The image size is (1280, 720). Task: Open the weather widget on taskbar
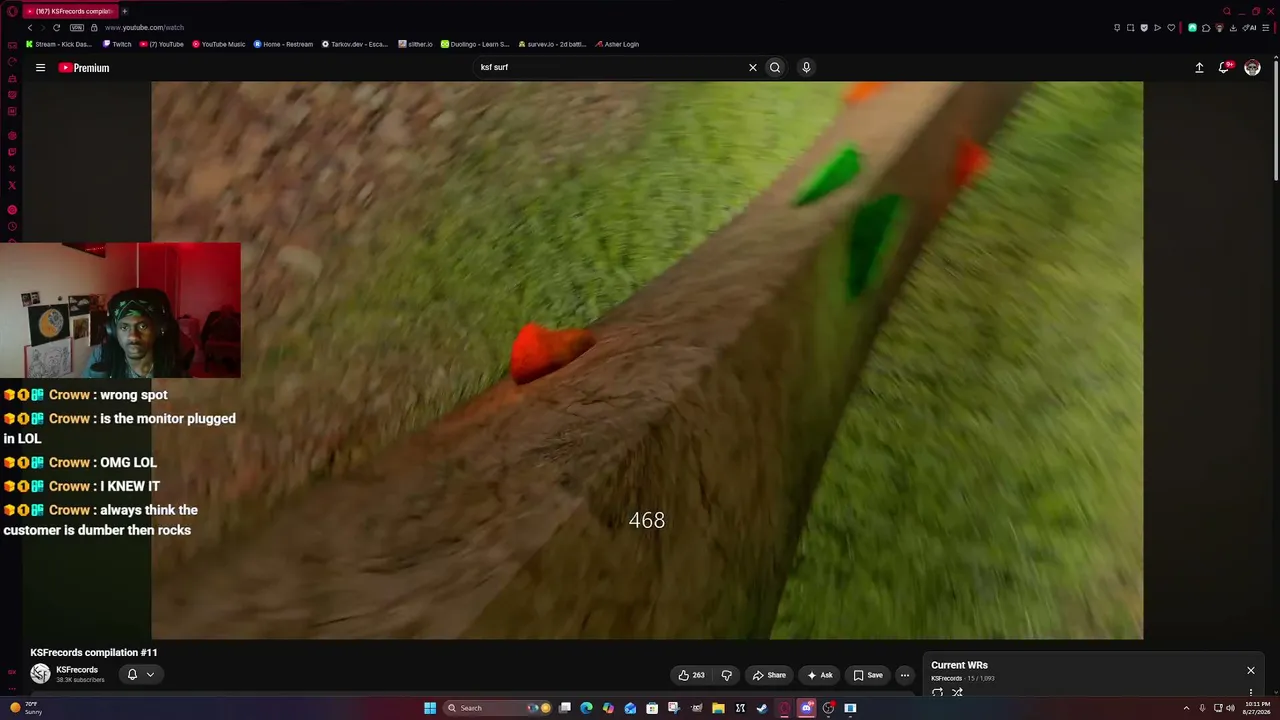pos(26,708)
